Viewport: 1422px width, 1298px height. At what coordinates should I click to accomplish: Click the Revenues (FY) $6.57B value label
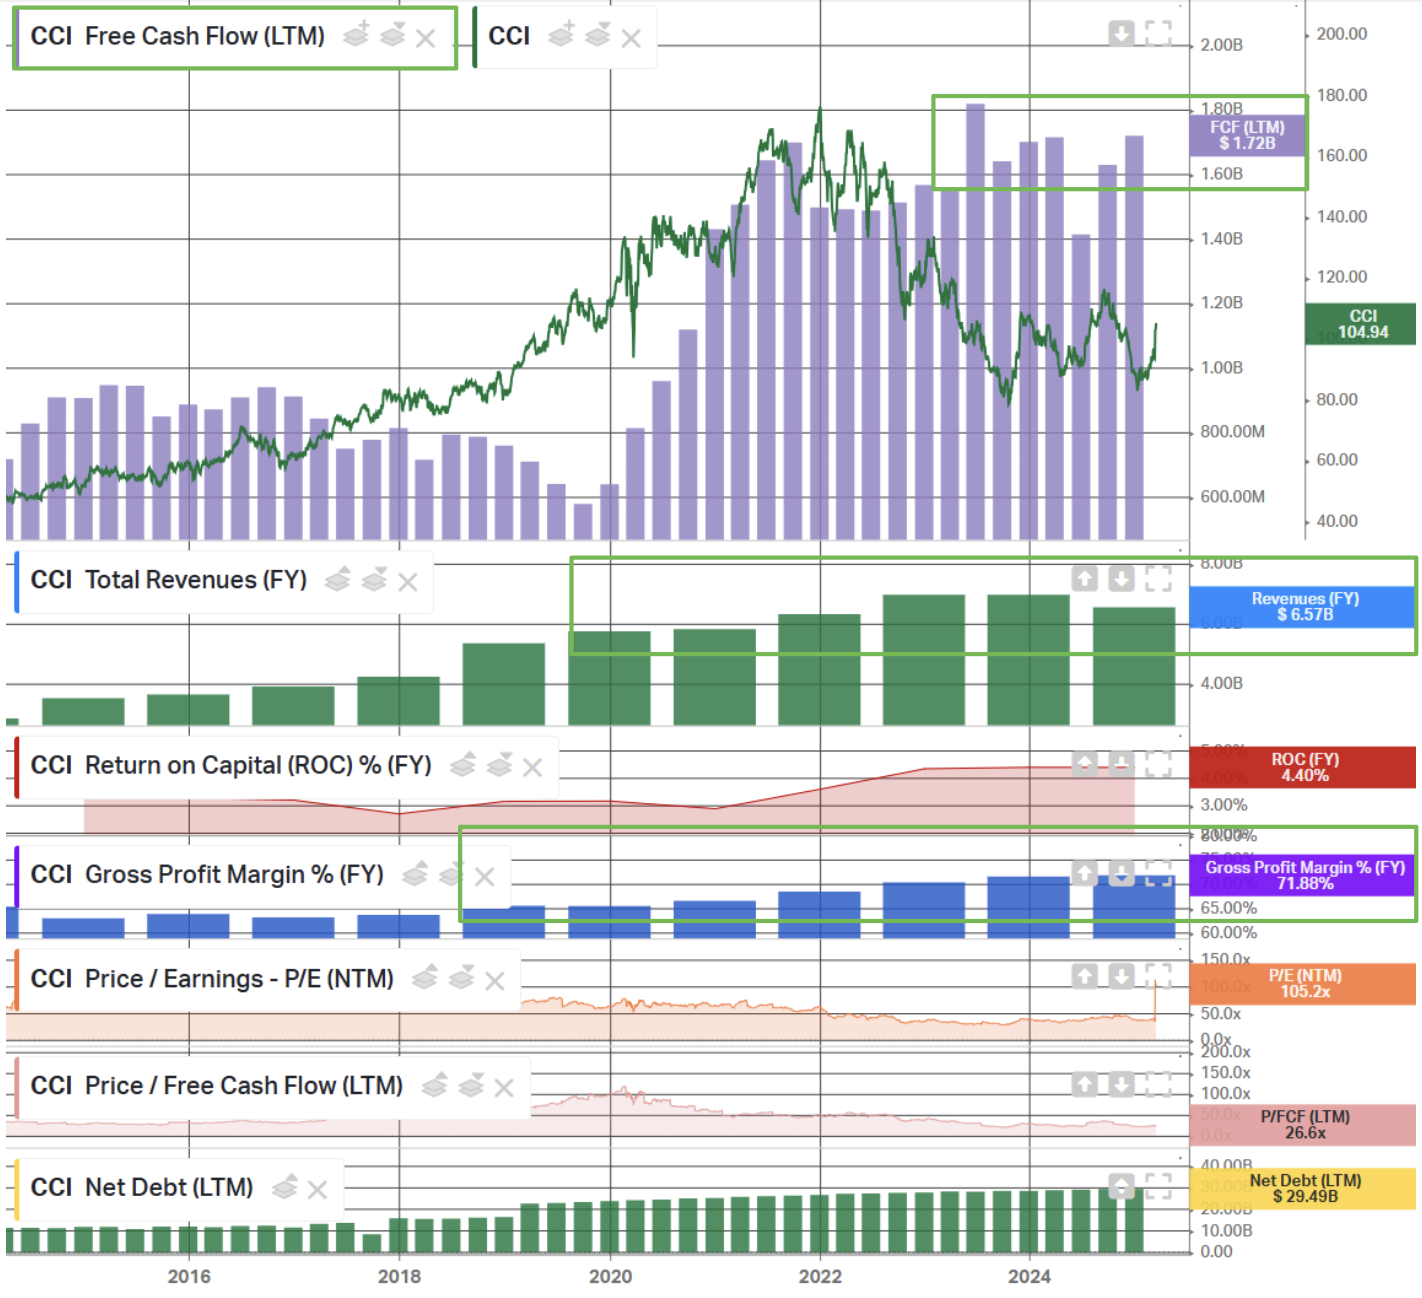click(x=1303, y=607)
